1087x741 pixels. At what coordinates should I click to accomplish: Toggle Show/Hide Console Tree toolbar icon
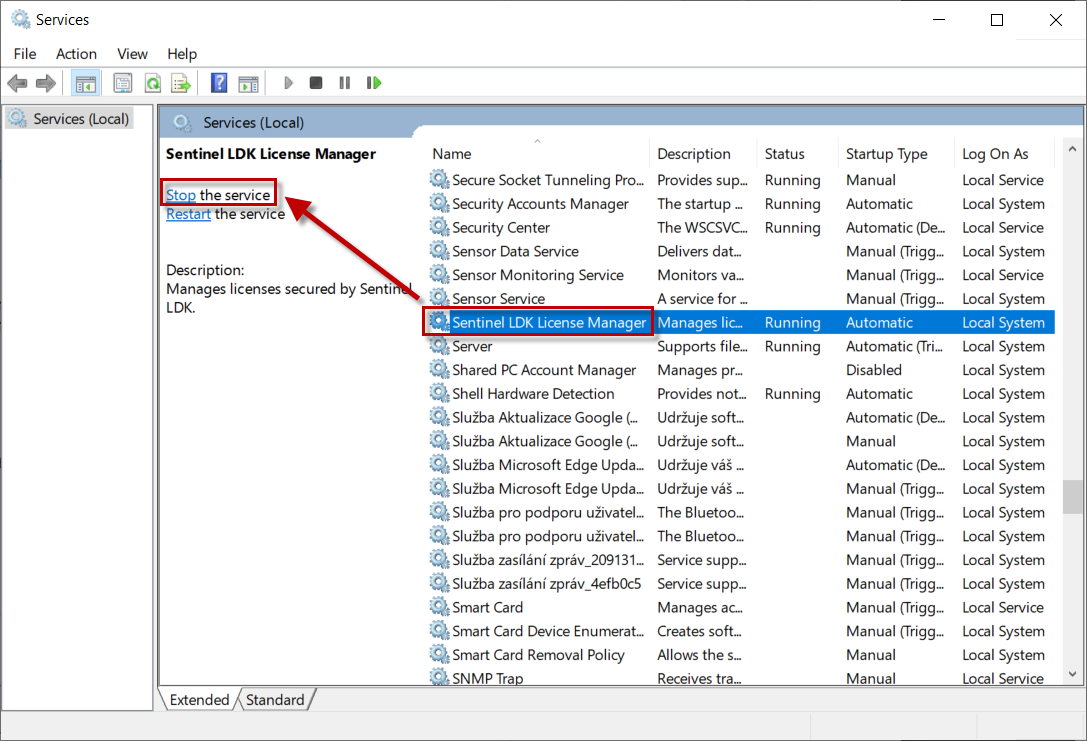pos(86,84)
